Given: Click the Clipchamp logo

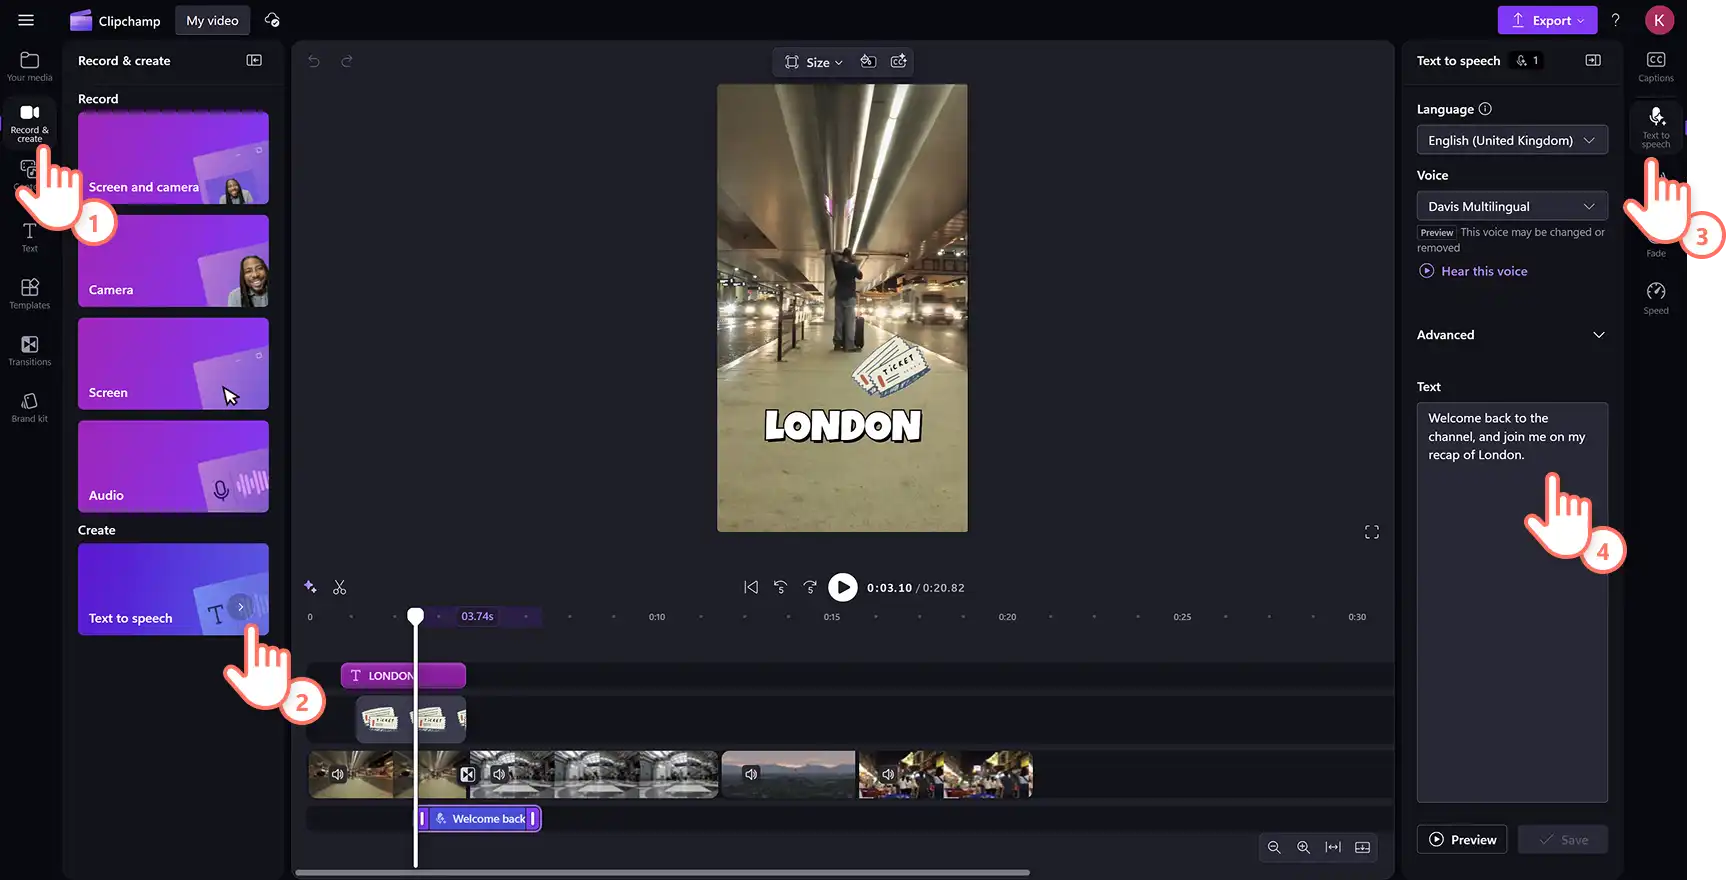Looking at the screenshot, I should click(x=114, y=20).
